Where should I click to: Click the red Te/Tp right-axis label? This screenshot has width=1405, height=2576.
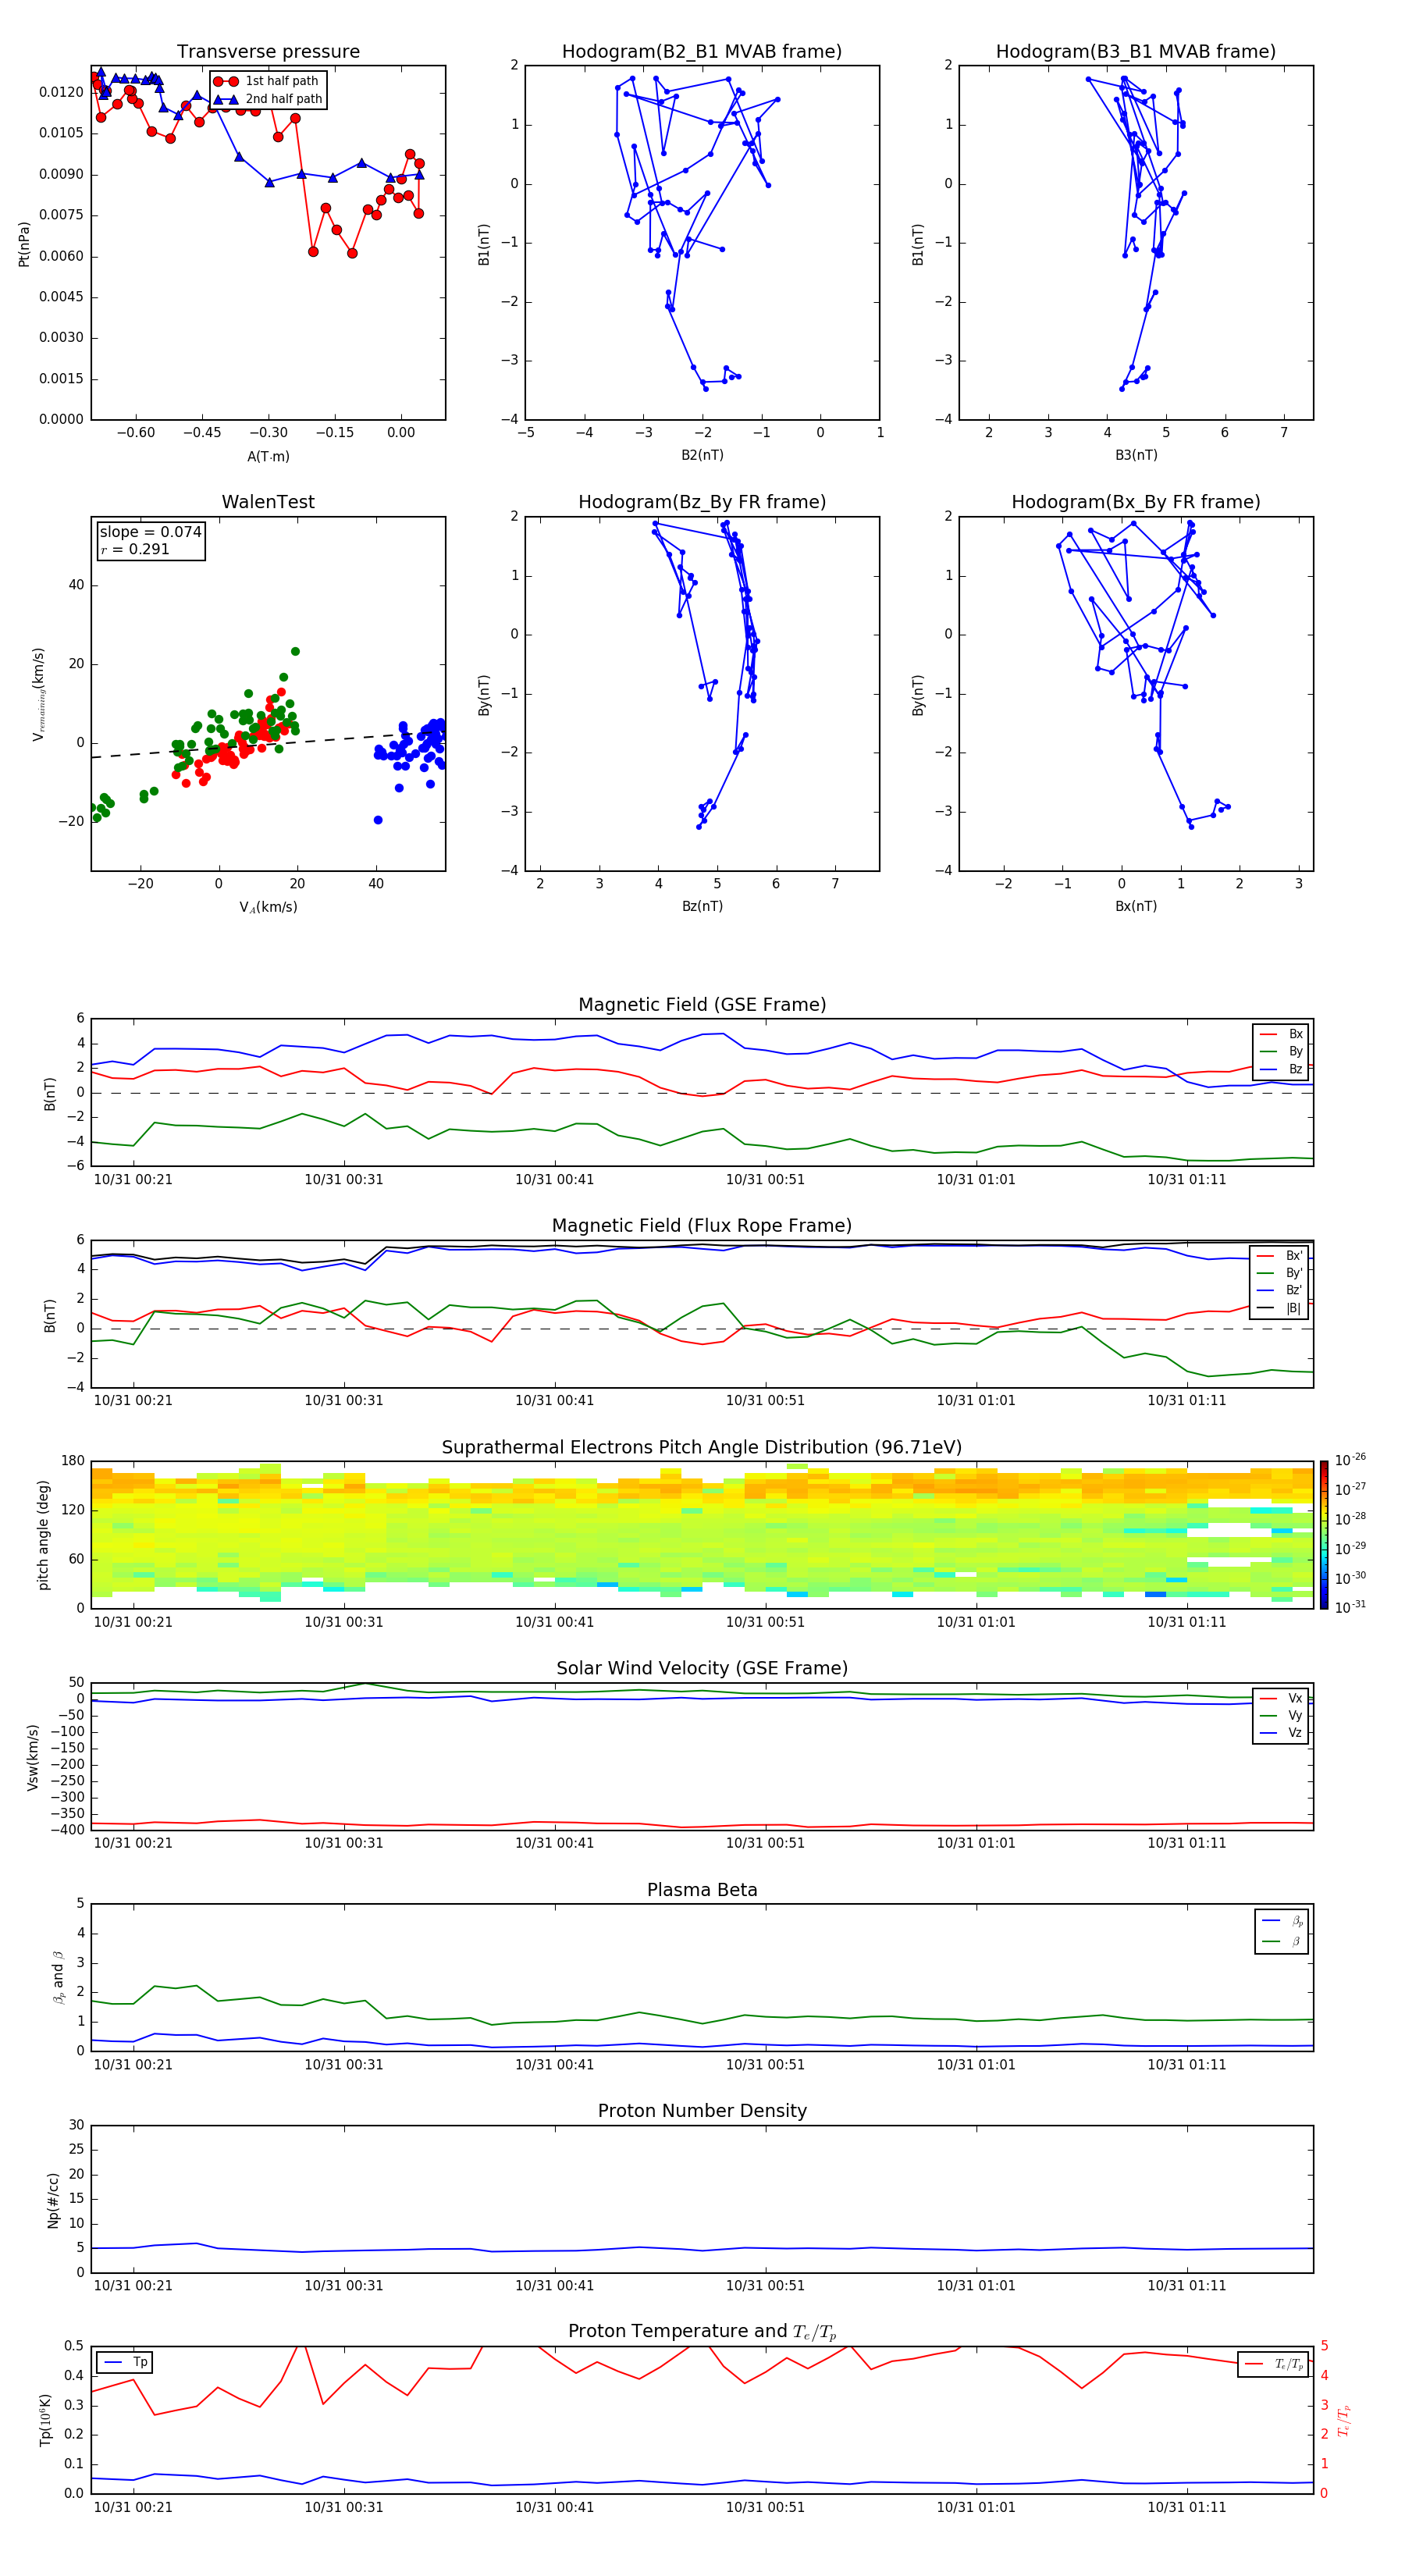pyautogui.click(x=1344, y=2420)
